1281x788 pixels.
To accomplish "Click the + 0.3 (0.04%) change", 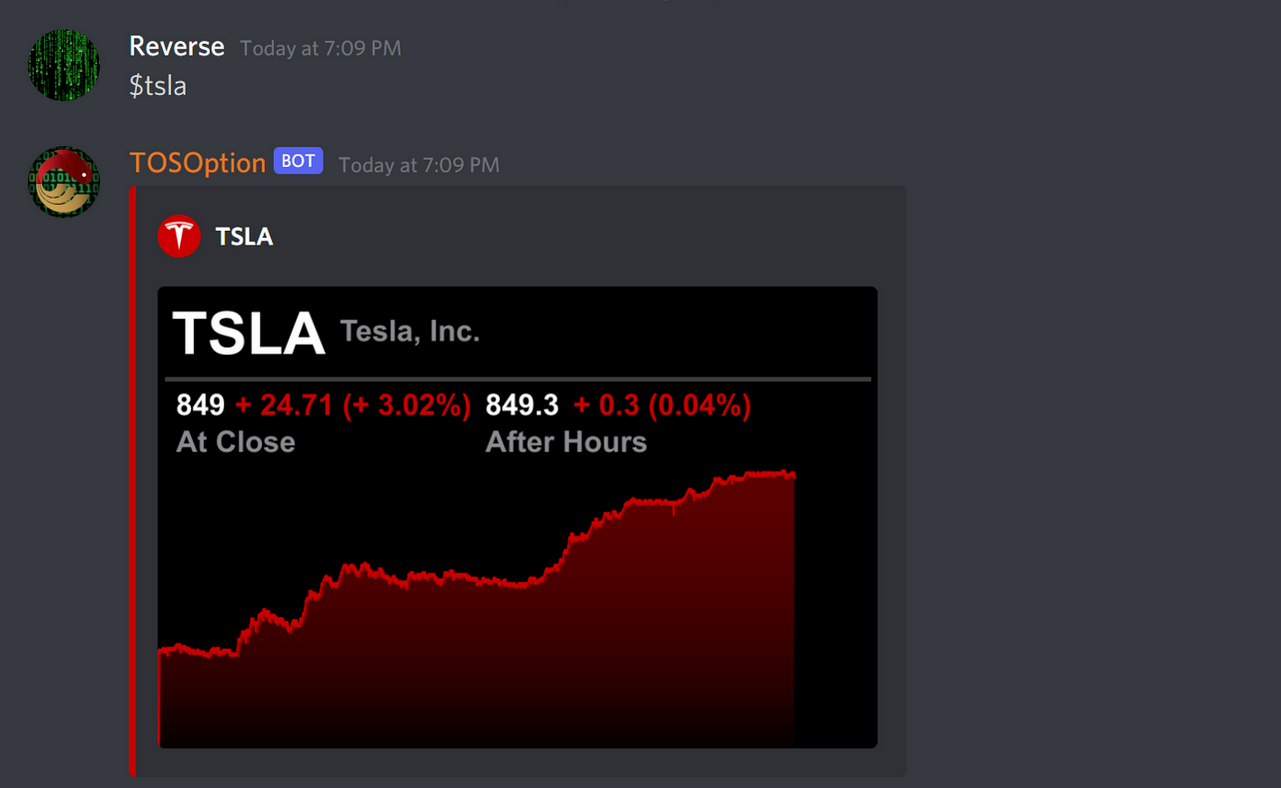I will pyautogui.click(x=662, y=405).
